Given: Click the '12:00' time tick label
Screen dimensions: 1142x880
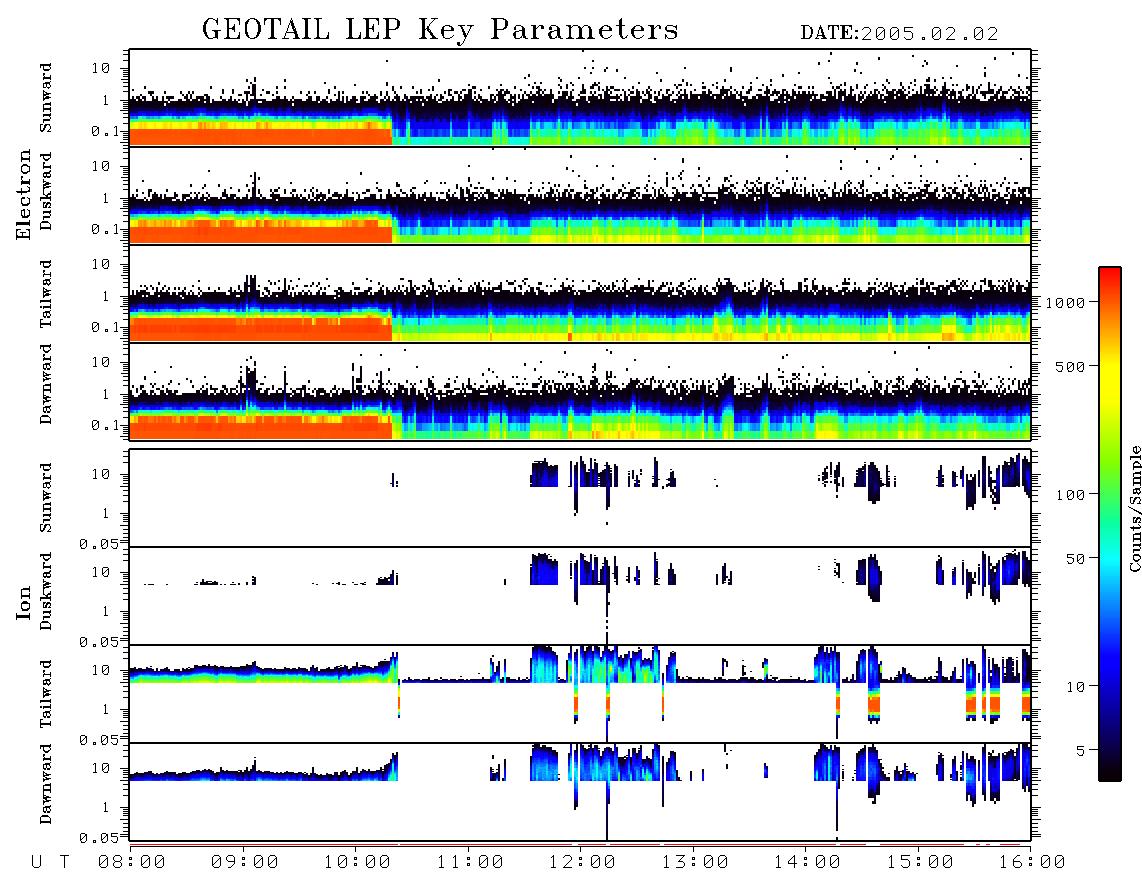Looking at the screenshot, I should 582,862.
